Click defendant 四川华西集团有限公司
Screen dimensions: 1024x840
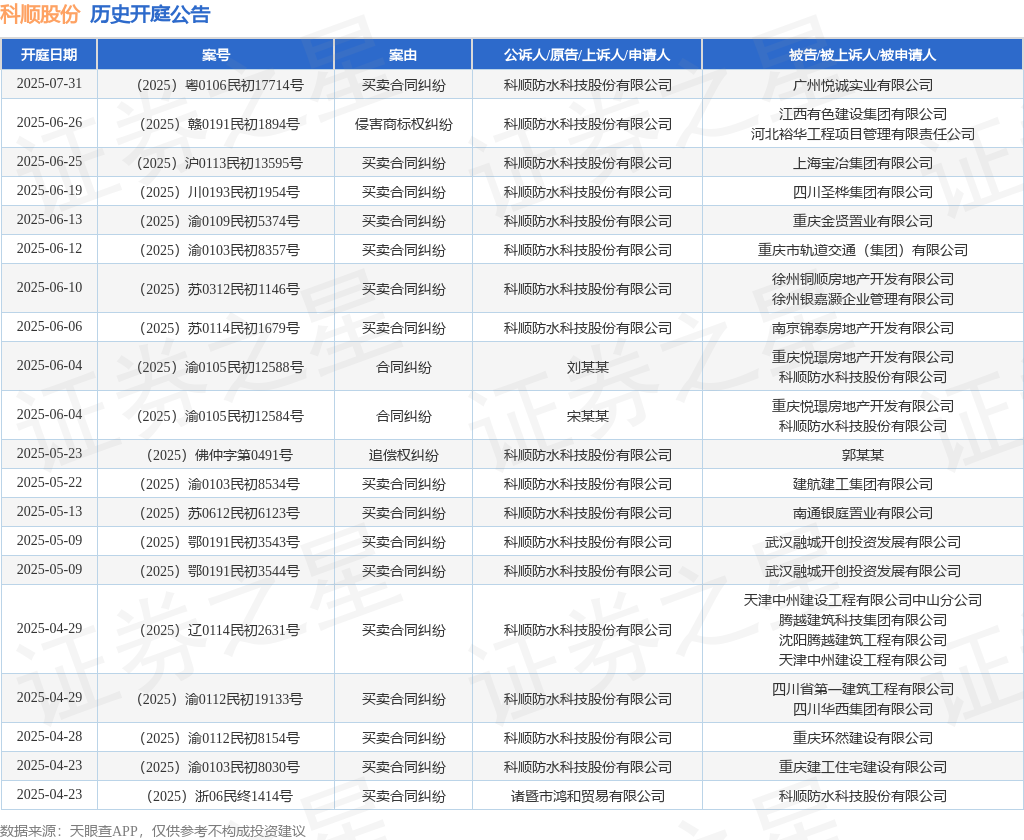[x=862, y=709]
